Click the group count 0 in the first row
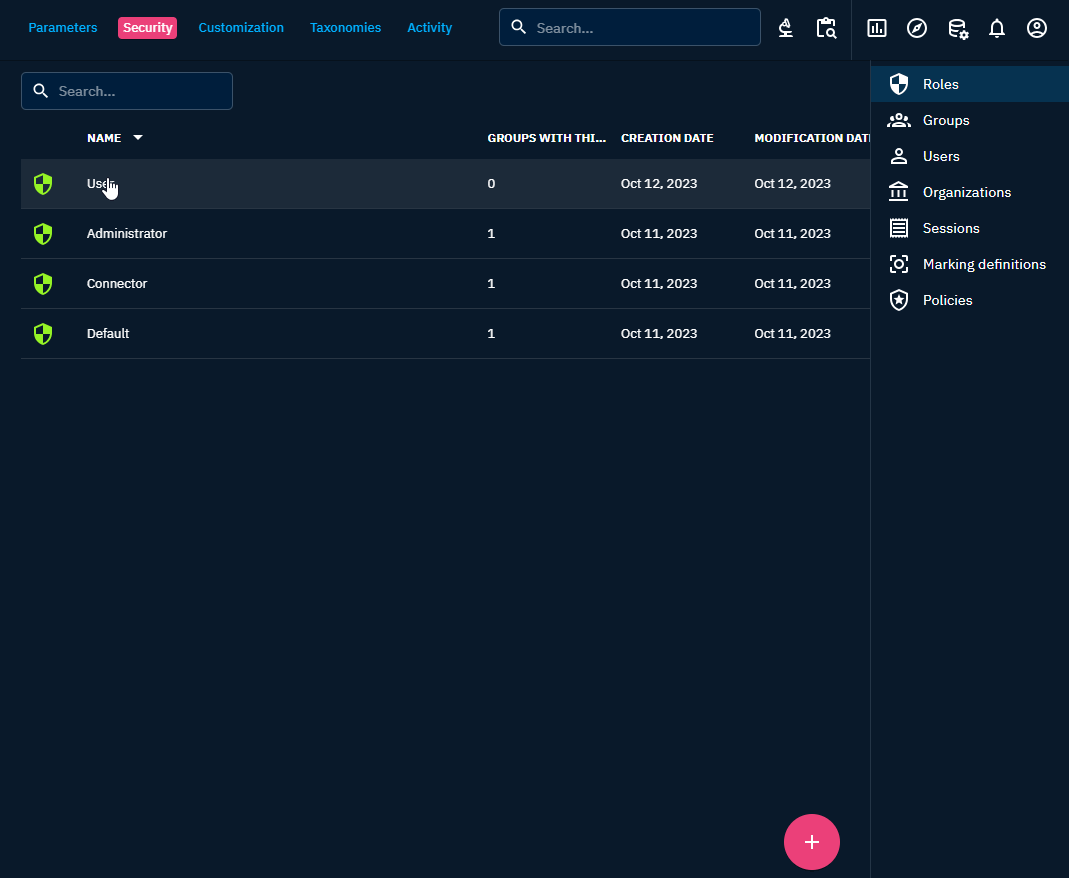 tap(491, 184)
